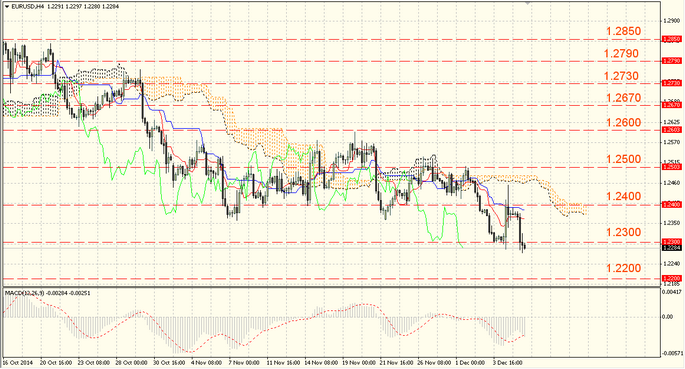The width and height of the screenshot is (685, 369).
Task: Select the red 1.2730 price tag on axis
Action: coord(671,83)
